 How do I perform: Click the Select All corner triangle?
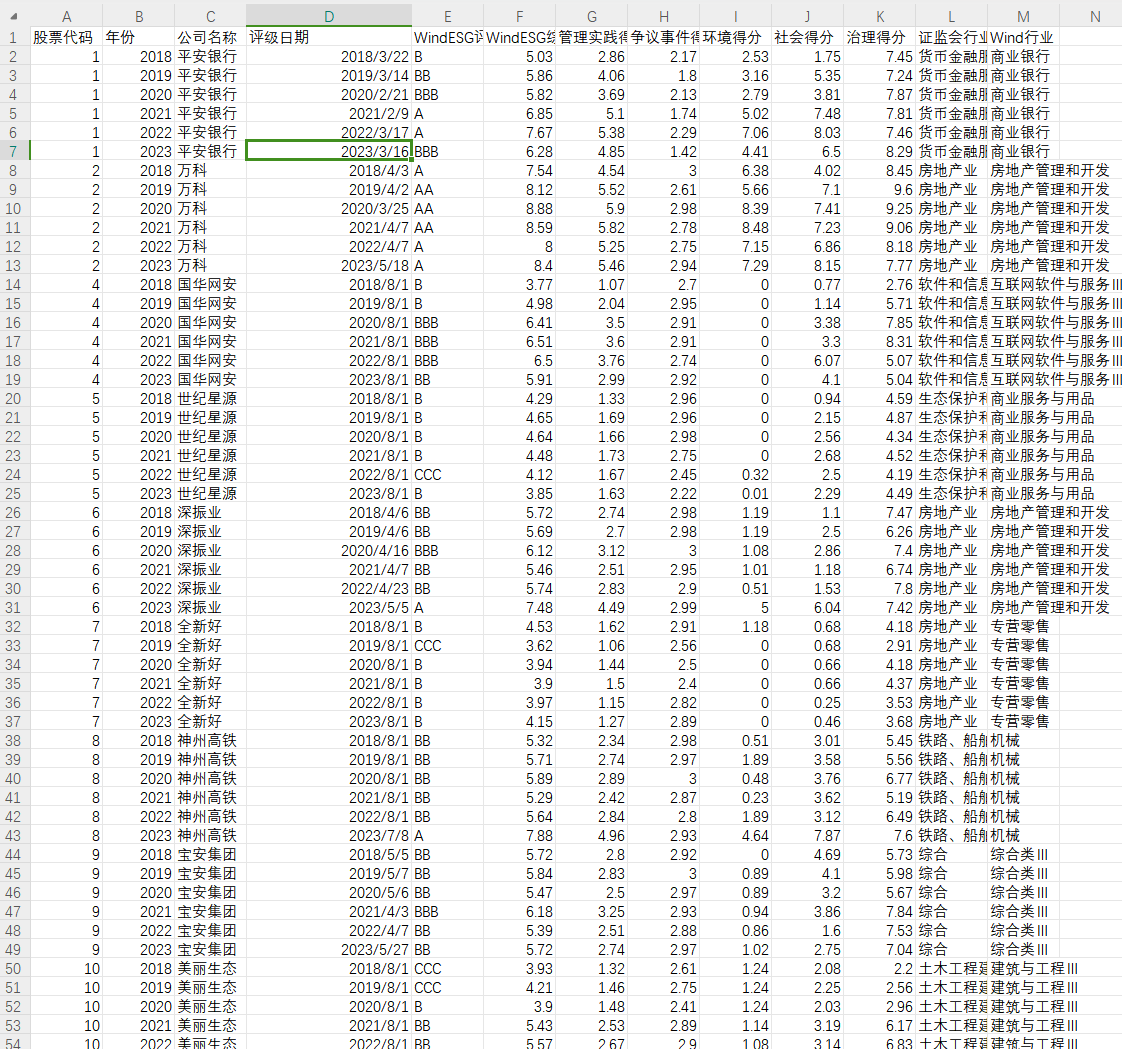[x=14, y=16]
